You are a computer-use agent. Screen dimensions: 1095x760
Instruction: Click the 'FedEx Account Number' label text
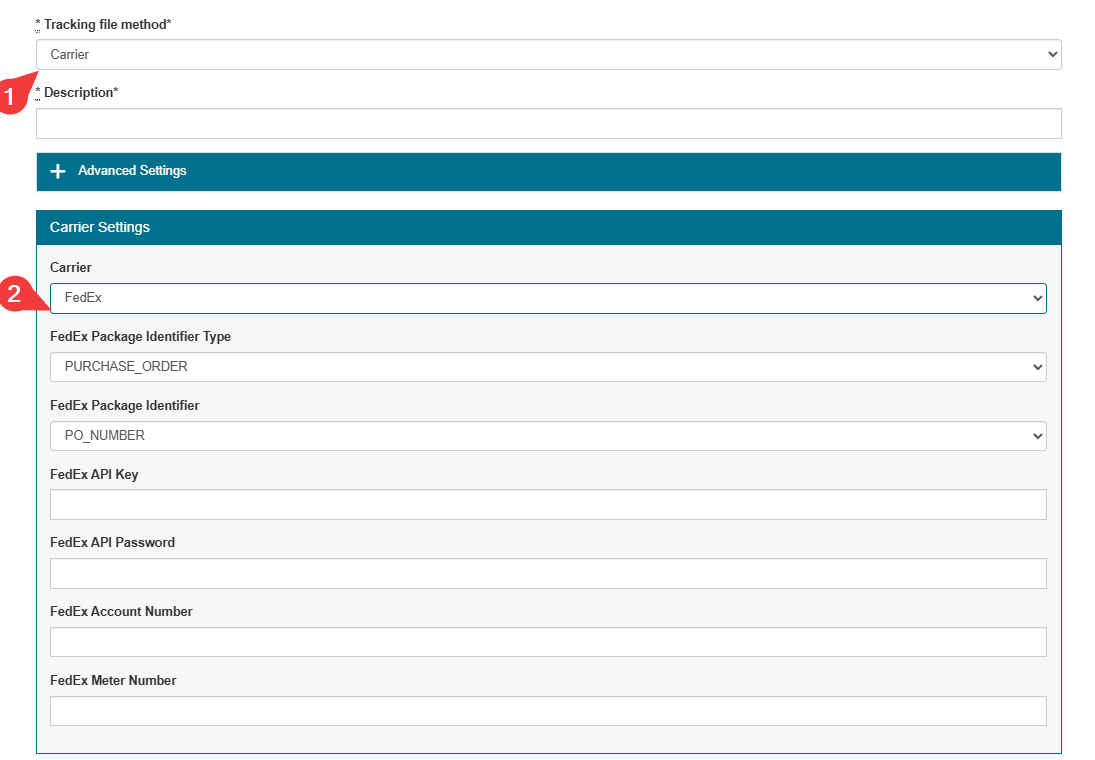pyautogui.click(x=121, y=611)
